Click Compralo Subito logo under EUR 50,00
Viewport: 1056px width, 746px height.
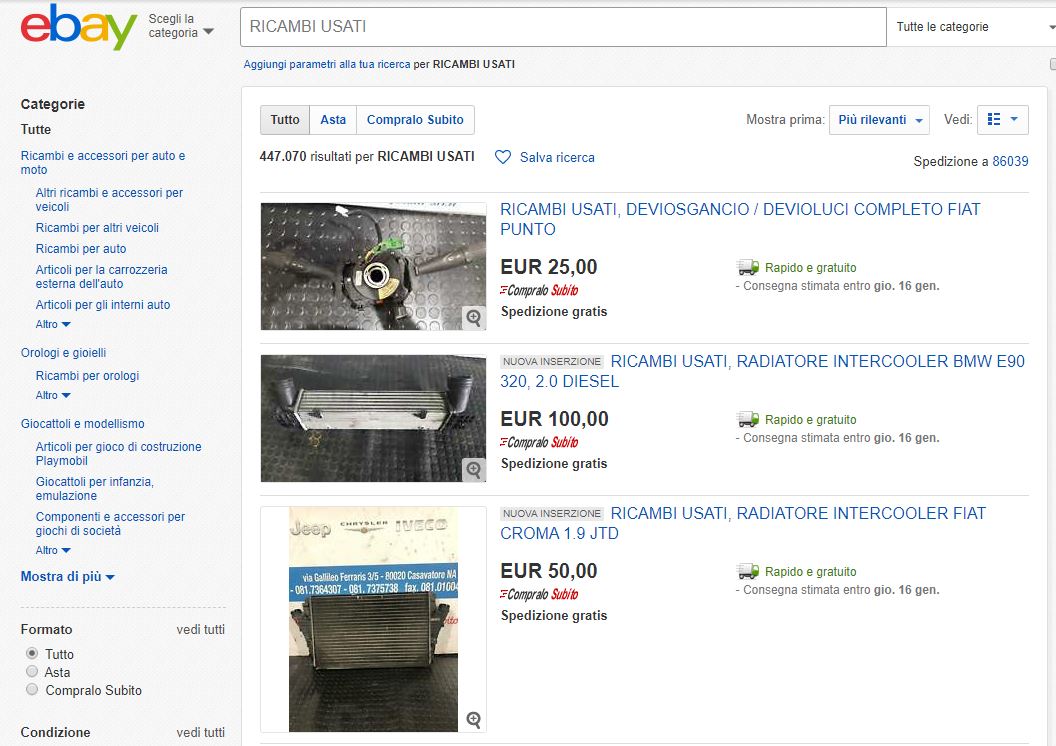coord(539,595)
